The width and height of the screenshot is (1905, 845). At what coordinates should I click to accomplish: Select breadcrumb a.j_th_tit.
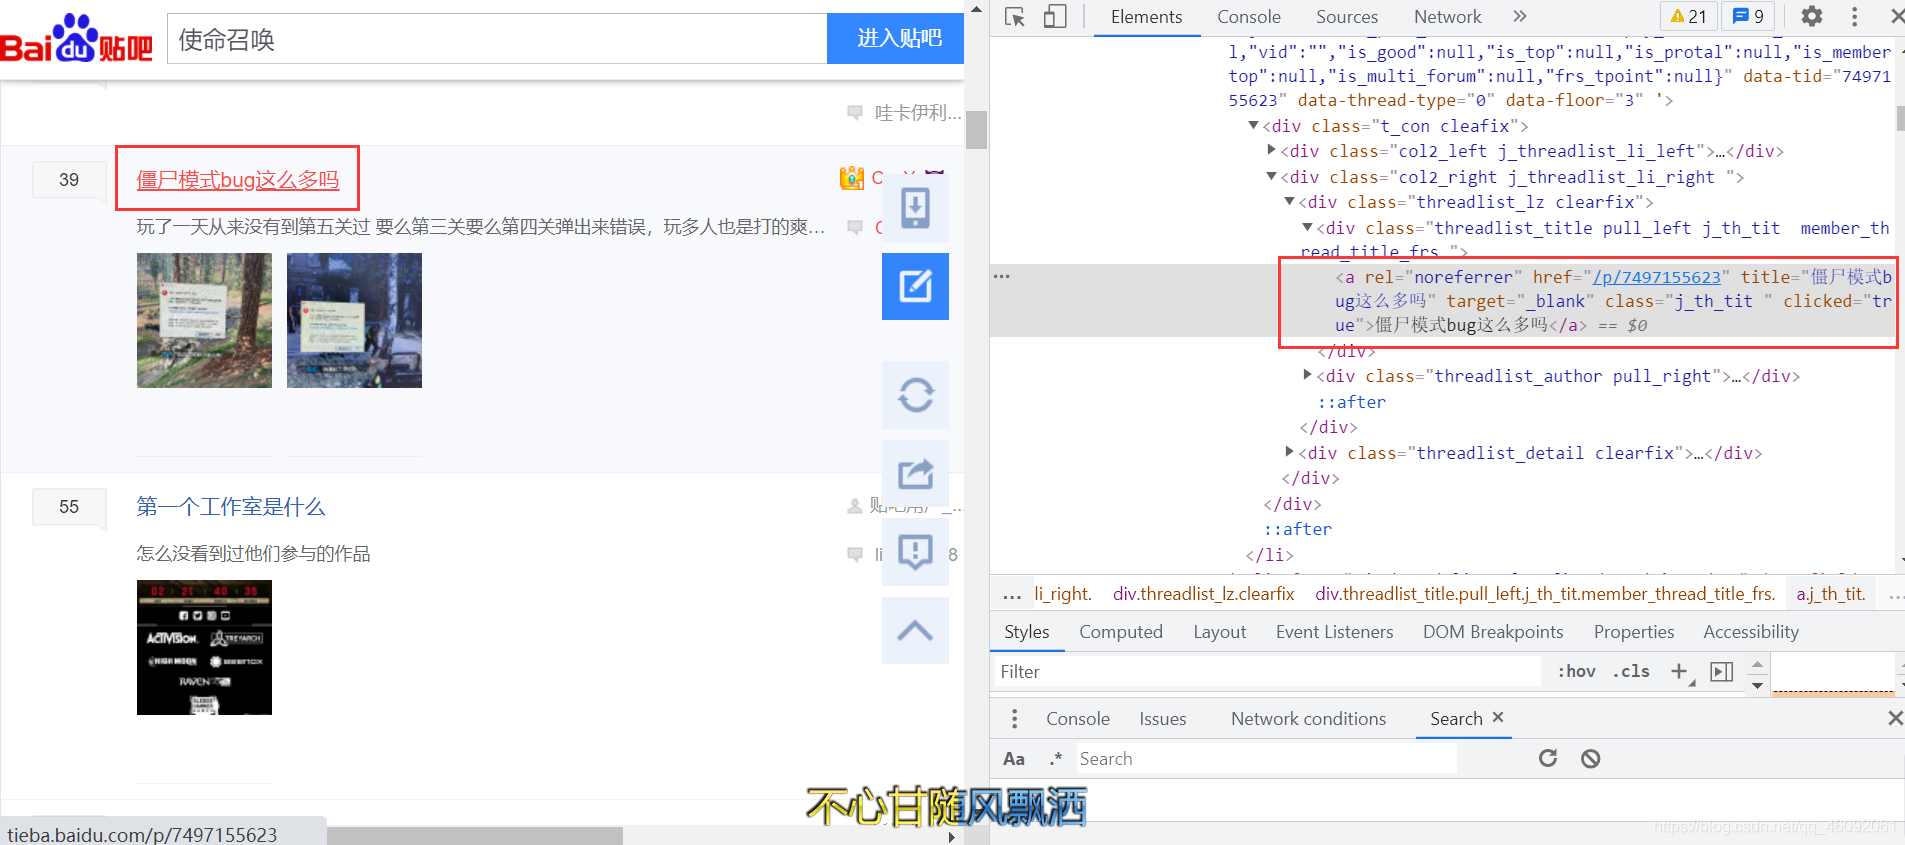point(1831,594)
